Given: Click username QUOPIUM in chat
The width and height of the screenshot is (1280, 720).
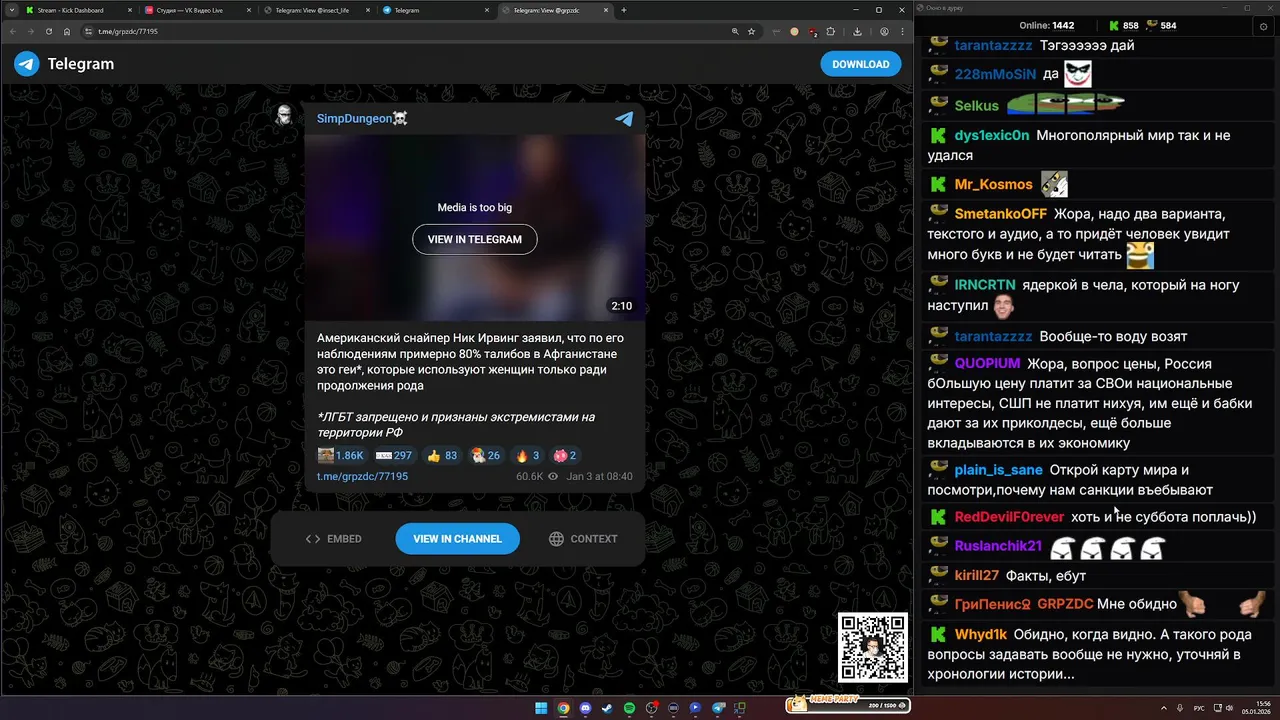Looking at the screenshot, I should (987, 364).
